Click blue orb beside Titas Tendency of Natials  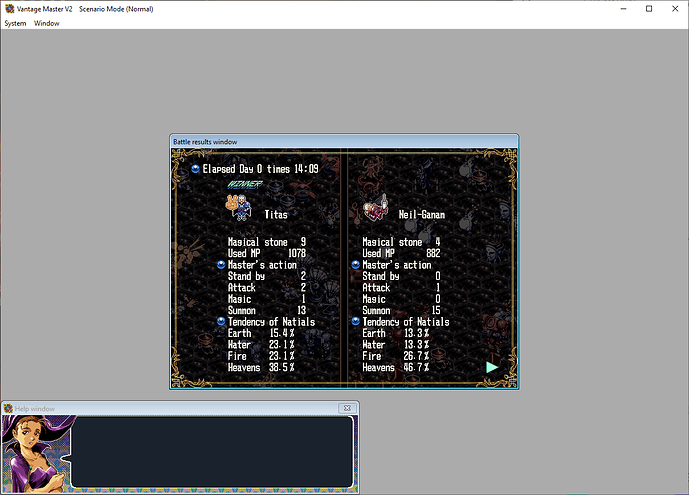tap(221, 322)
